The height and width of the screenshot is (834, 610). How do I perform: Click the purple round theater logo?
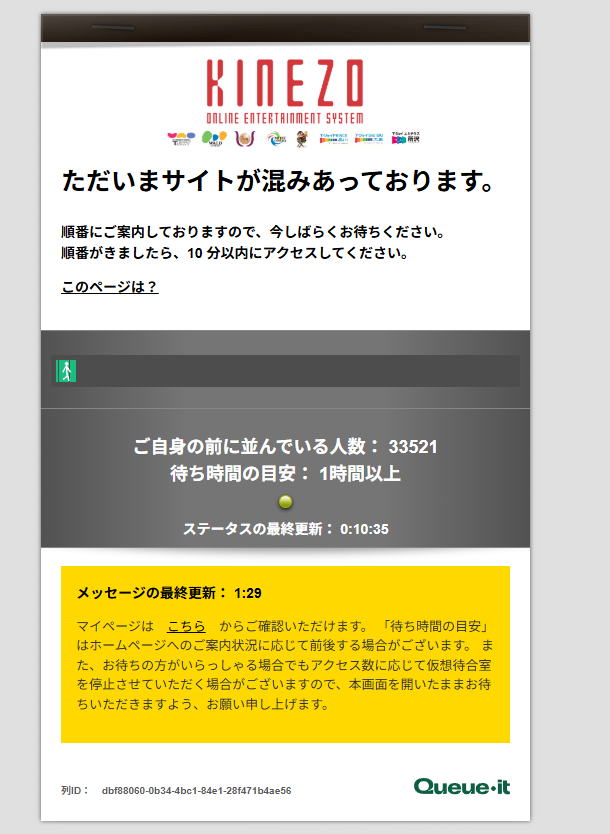click(x=245, y=139)
